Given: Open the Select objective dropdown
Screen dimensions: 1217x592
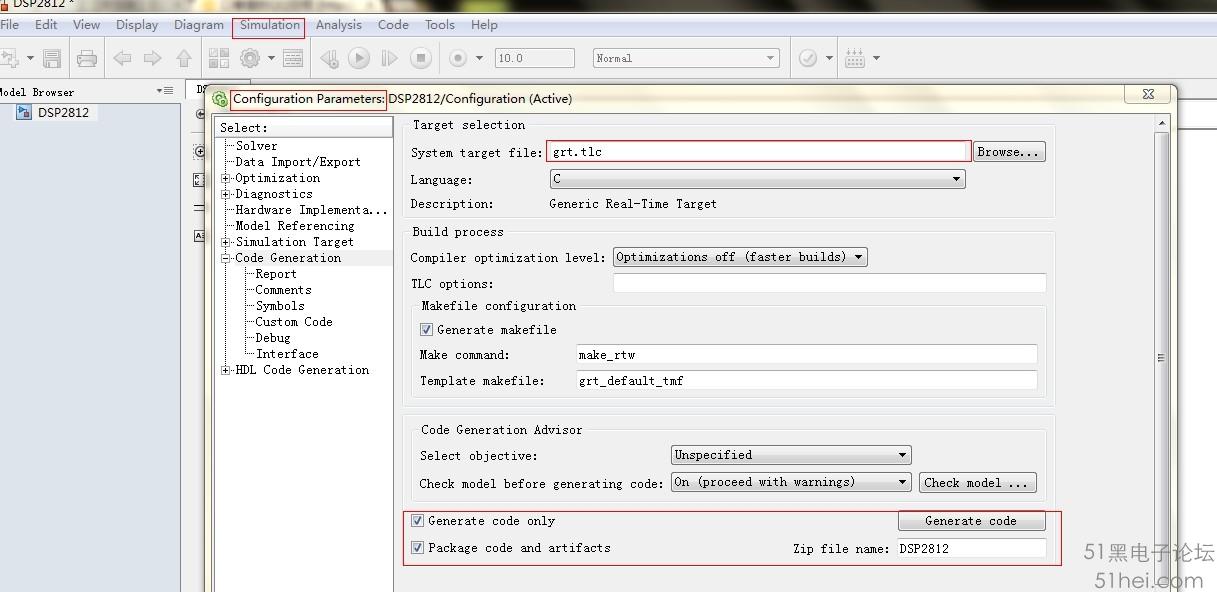Looking at the screenshot, I should 791,455.
